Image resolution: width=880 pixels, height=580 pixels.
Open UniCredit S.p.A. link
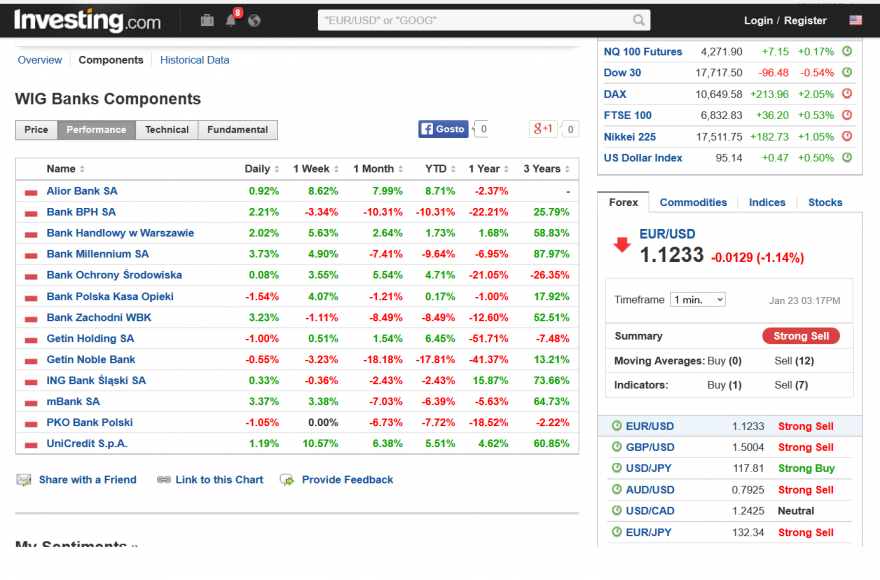87,443
